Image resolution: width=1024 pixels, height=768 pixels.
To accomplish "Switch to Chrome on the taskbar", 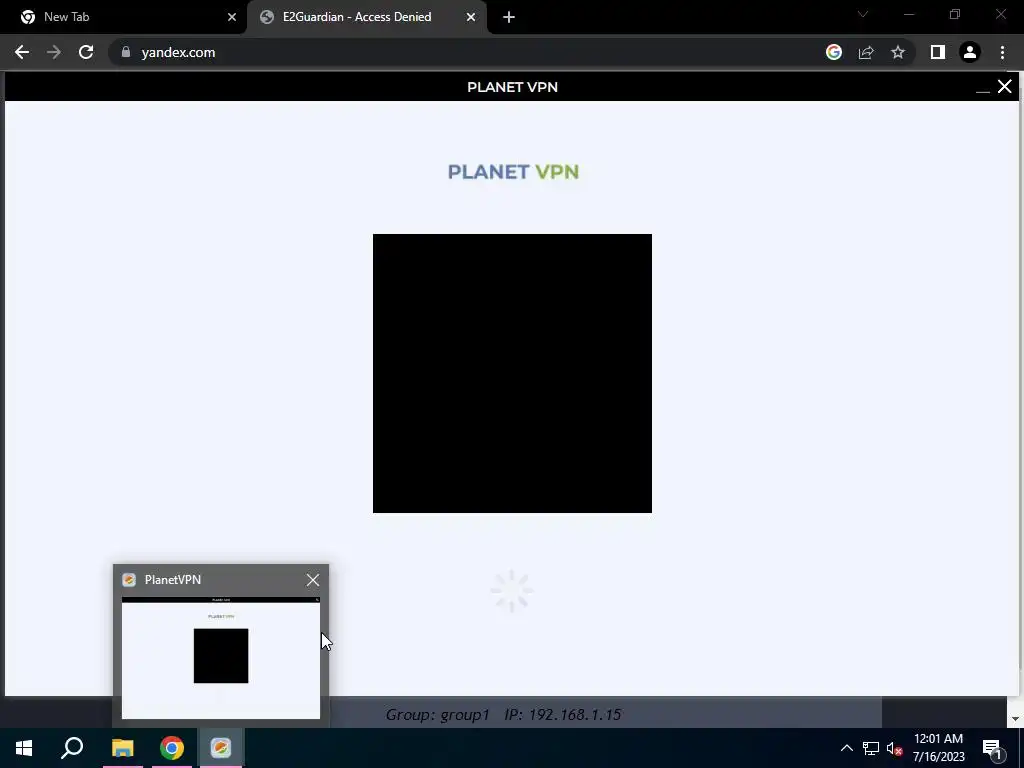I will click(x=172, y=748).
